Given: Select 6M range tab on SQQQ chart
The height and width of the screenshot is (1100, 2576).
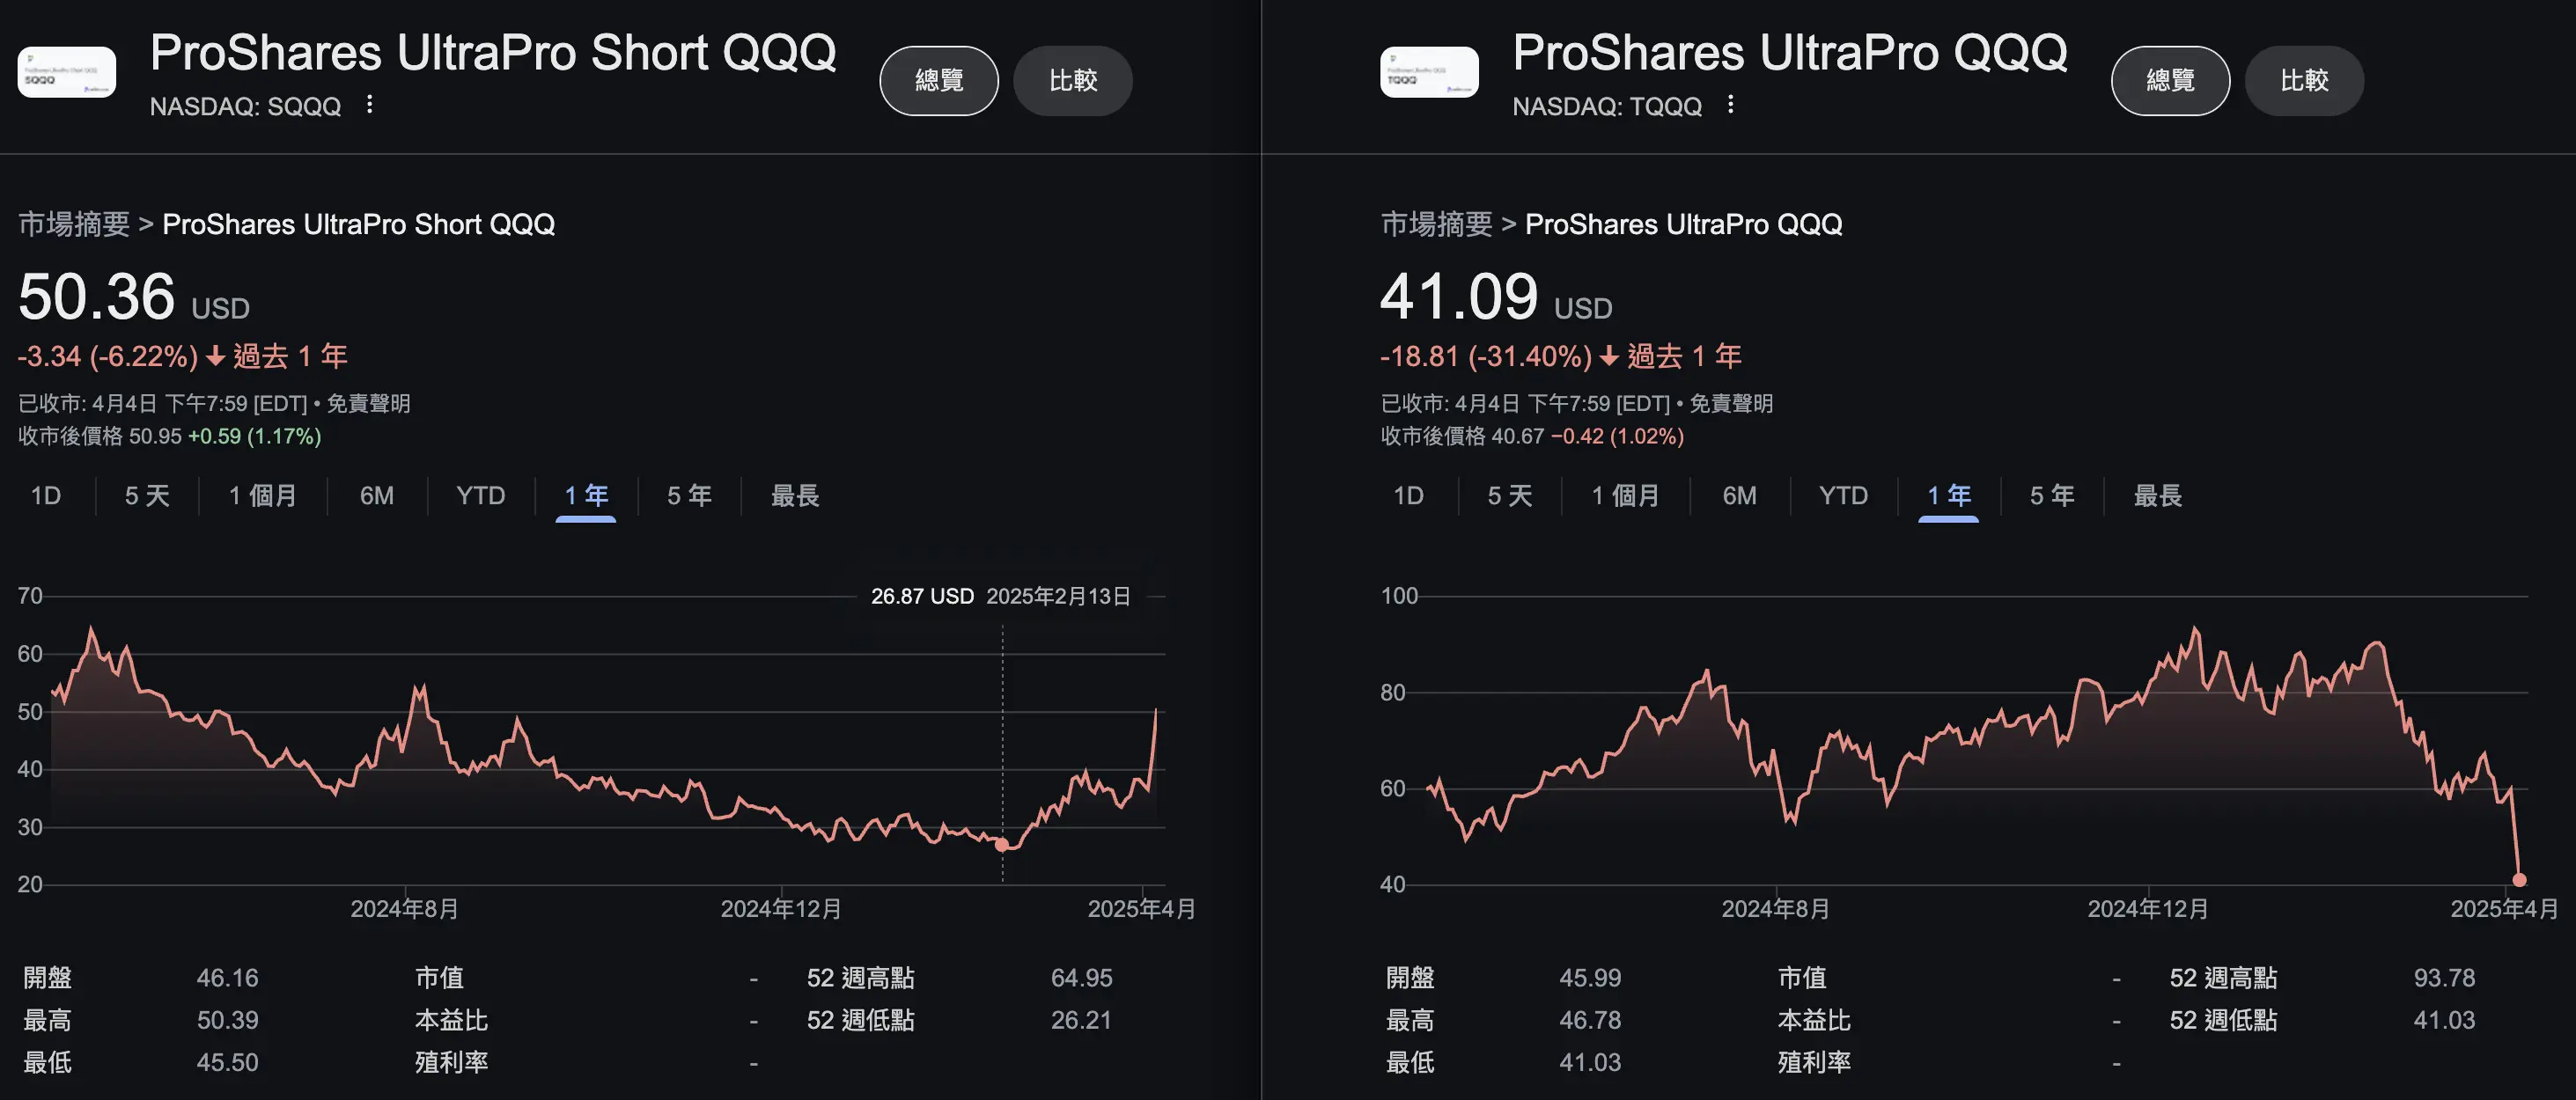Looking at the screenshot, I should (x=377, y=496).
